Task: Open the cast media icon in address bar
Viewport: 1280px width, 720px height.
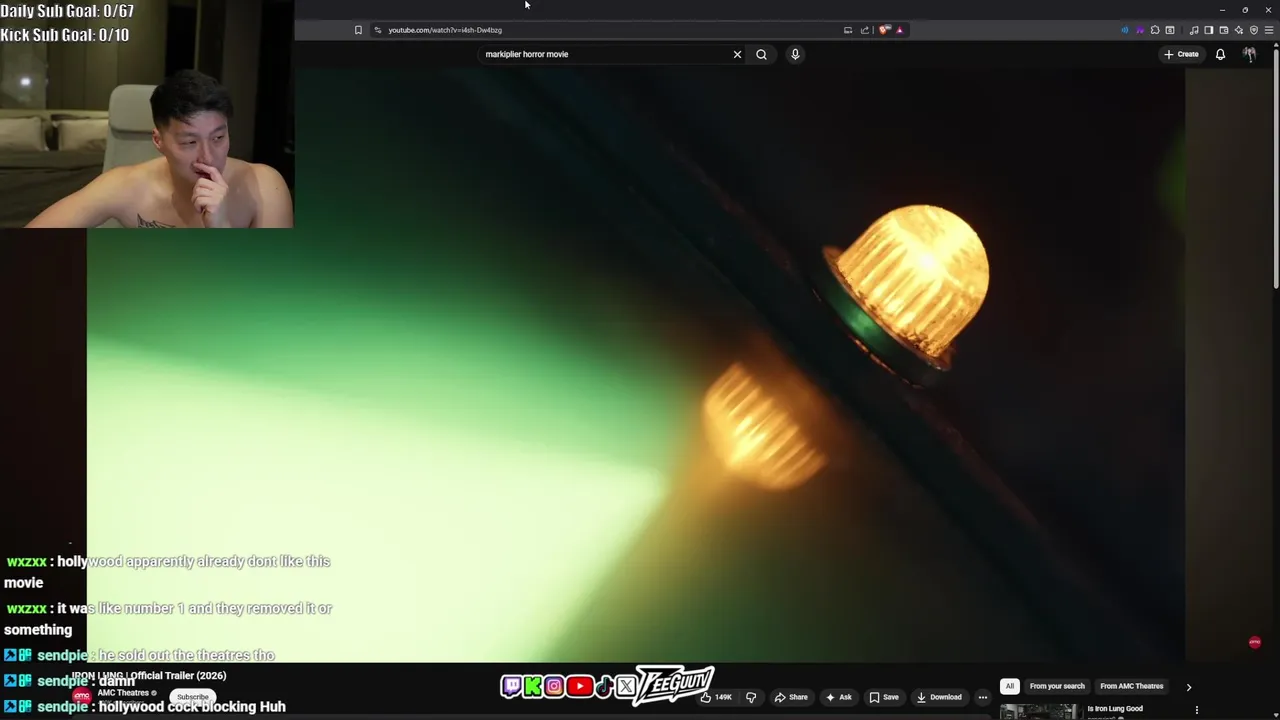Action: click(x=848, y=30)
